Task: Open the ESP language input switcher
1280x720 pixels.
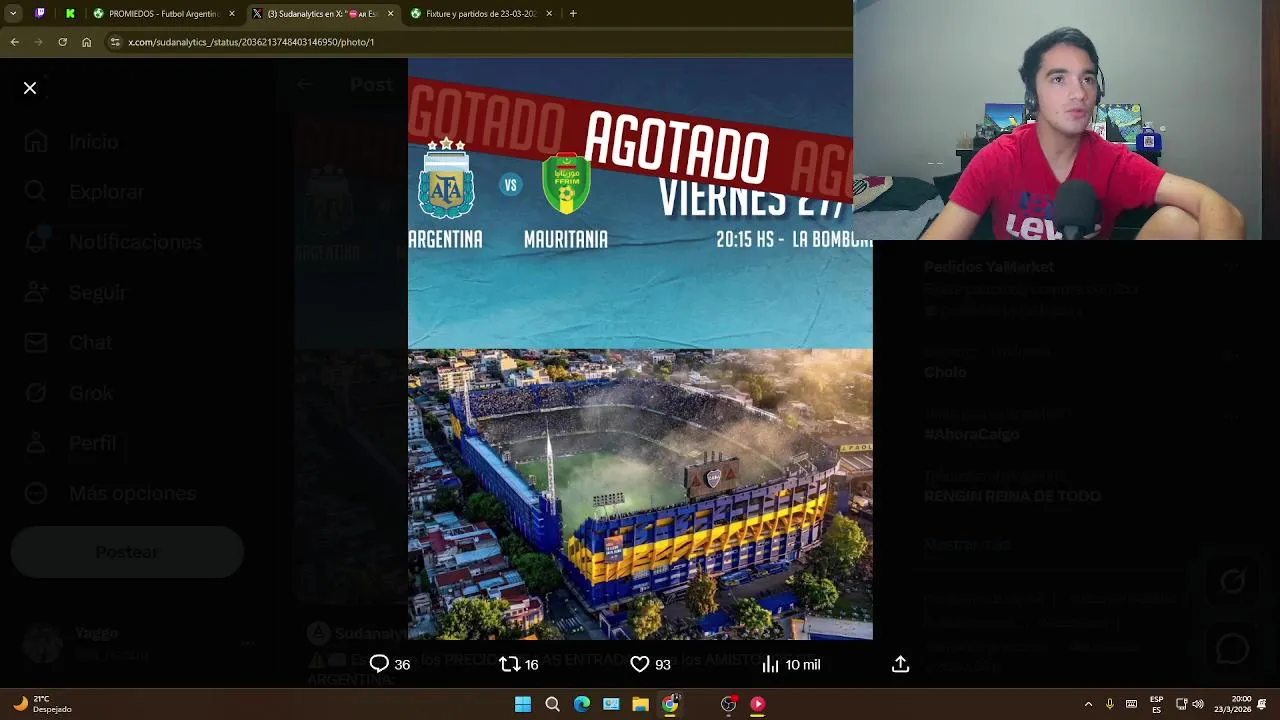Action: [1157, 704]
